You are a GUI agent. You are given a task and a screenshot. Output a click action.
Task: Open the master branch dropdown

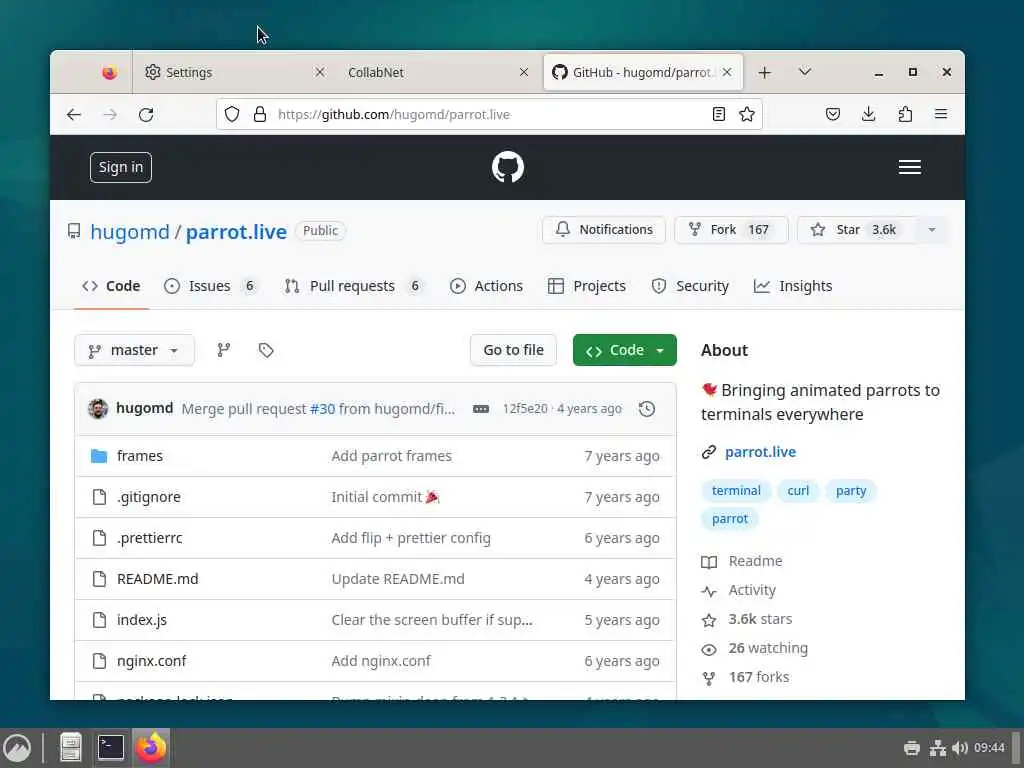click(x=134, y=351)
